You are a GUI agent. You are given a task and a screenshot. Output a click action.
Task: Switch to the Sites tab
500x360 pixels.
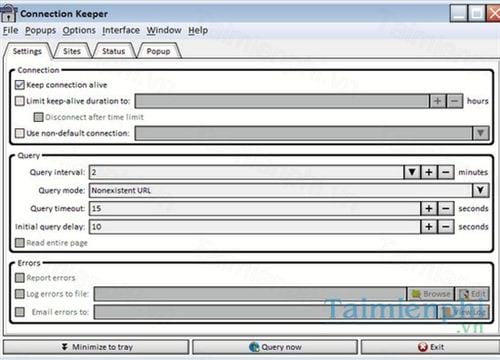[x=72, y=51]
